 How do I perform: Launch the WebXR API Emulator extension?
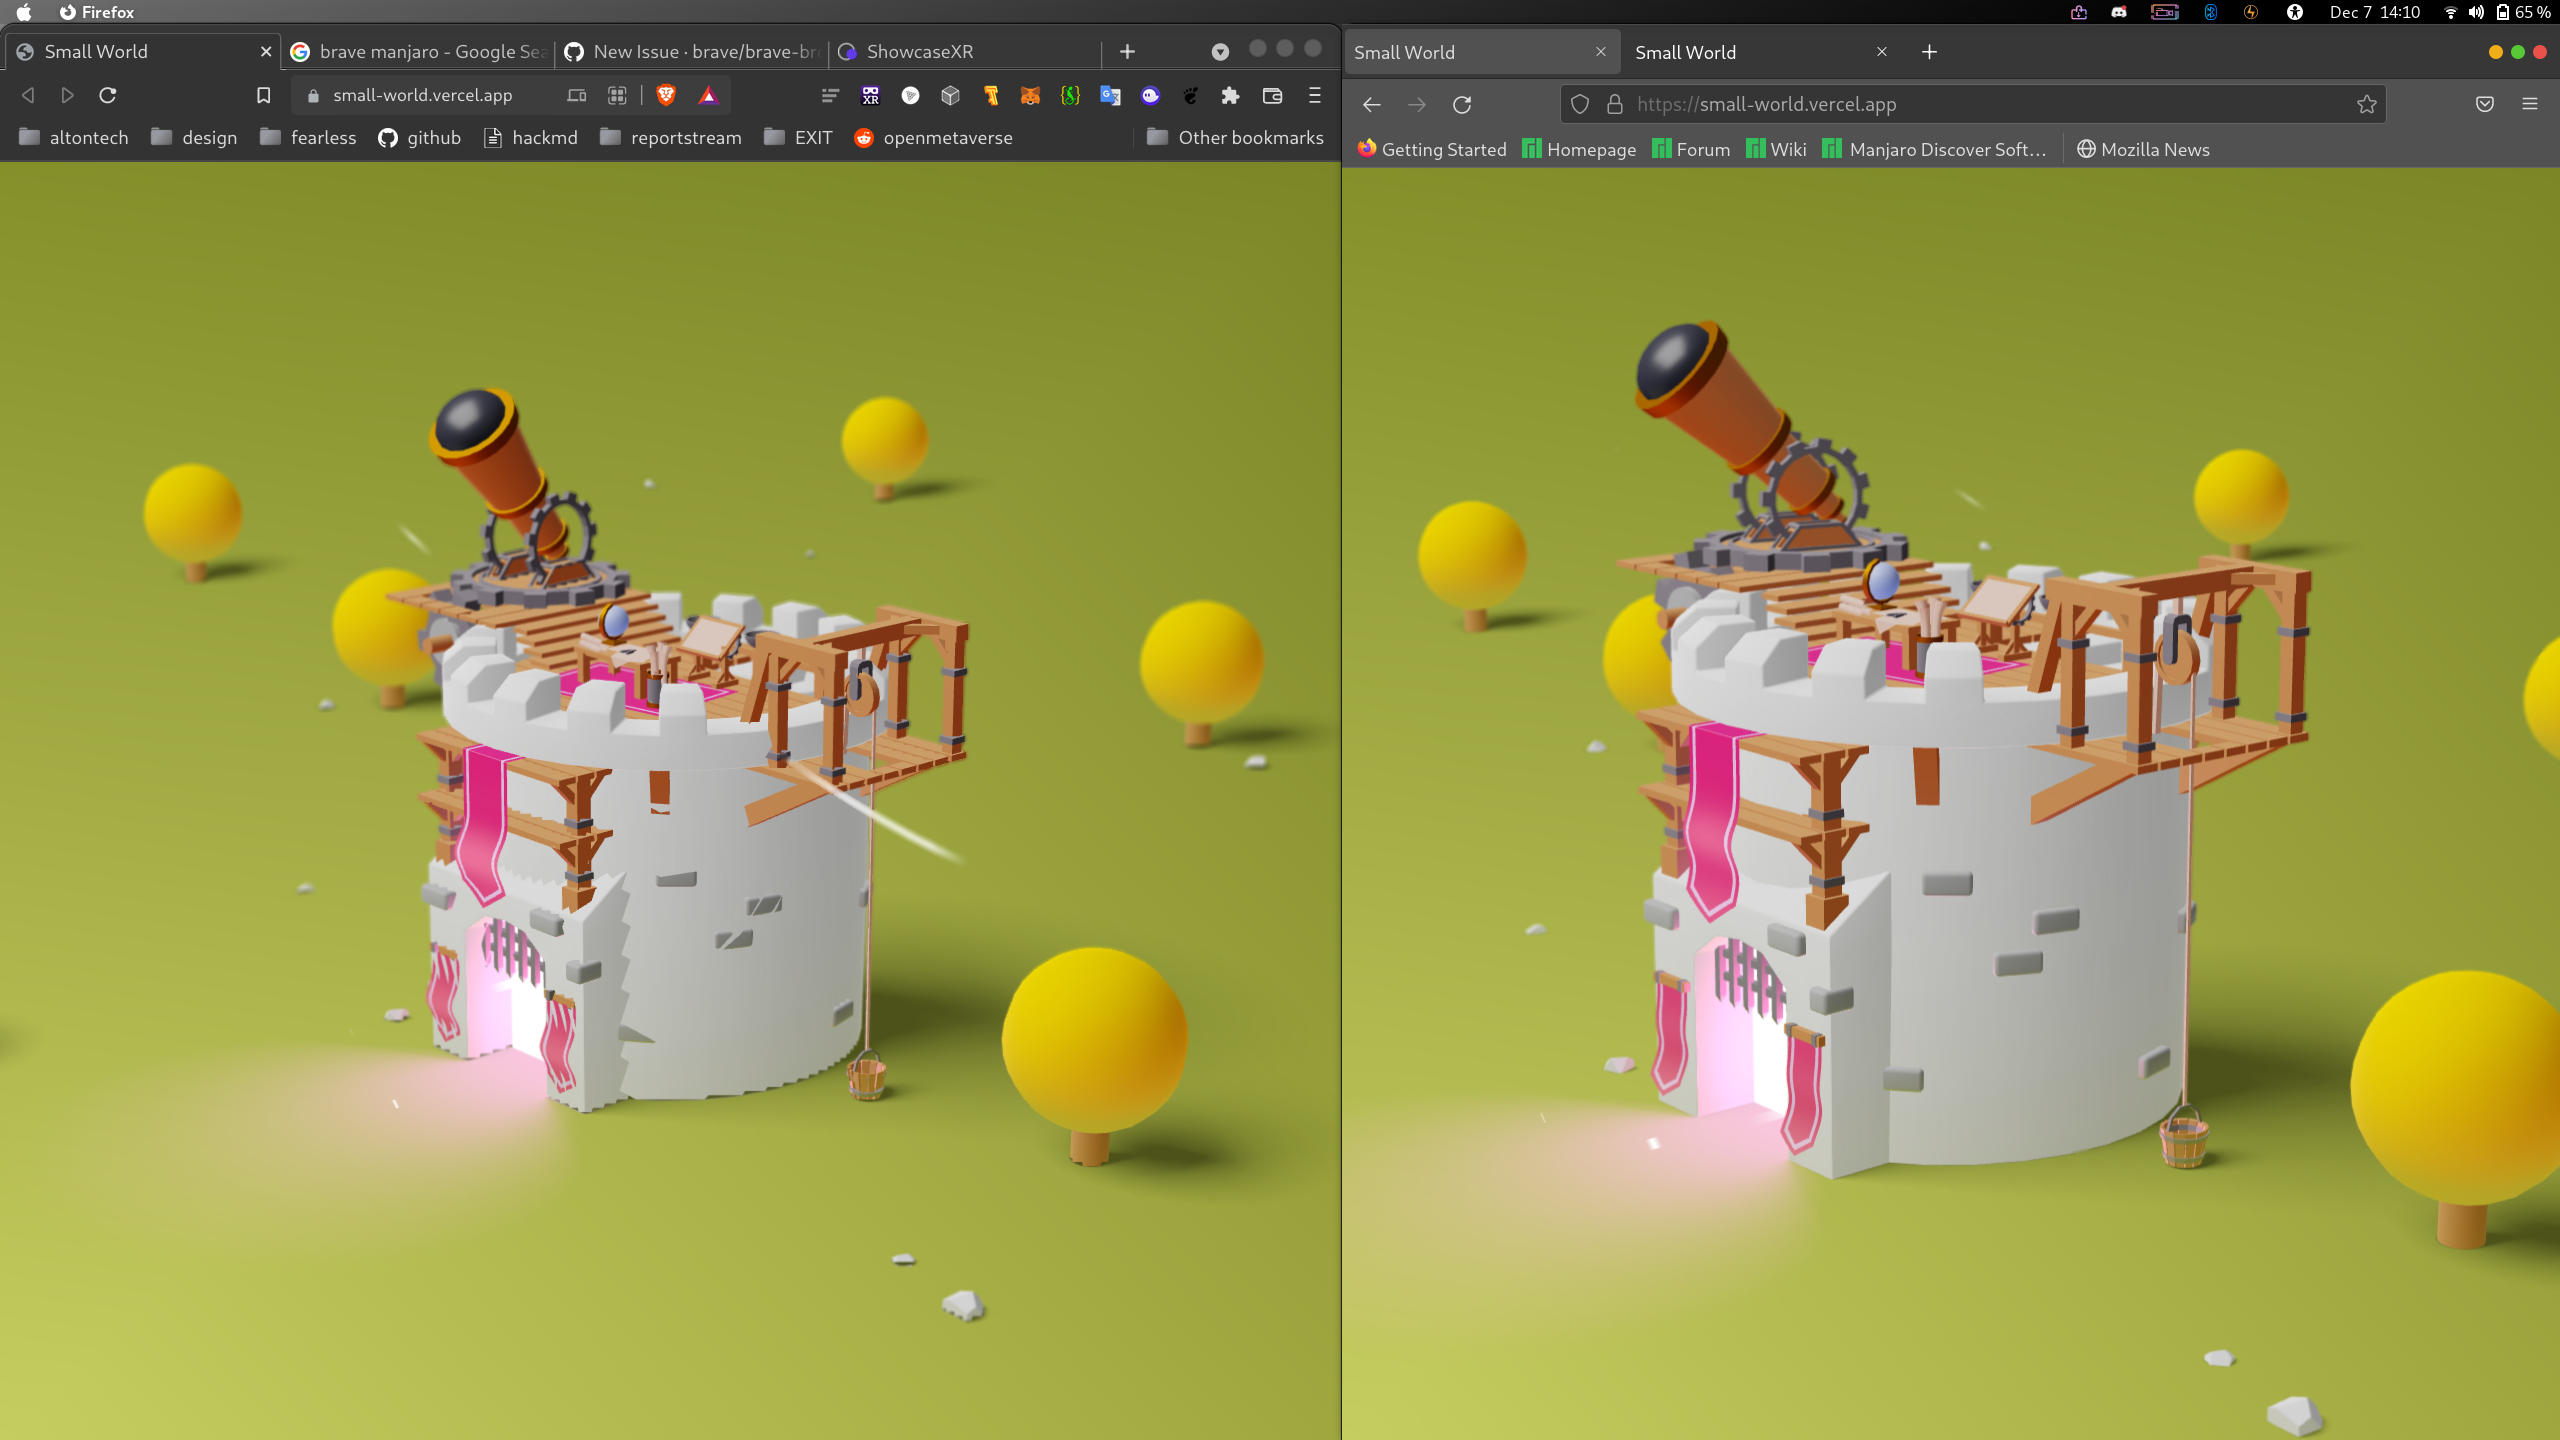click(x=869, y=95)
